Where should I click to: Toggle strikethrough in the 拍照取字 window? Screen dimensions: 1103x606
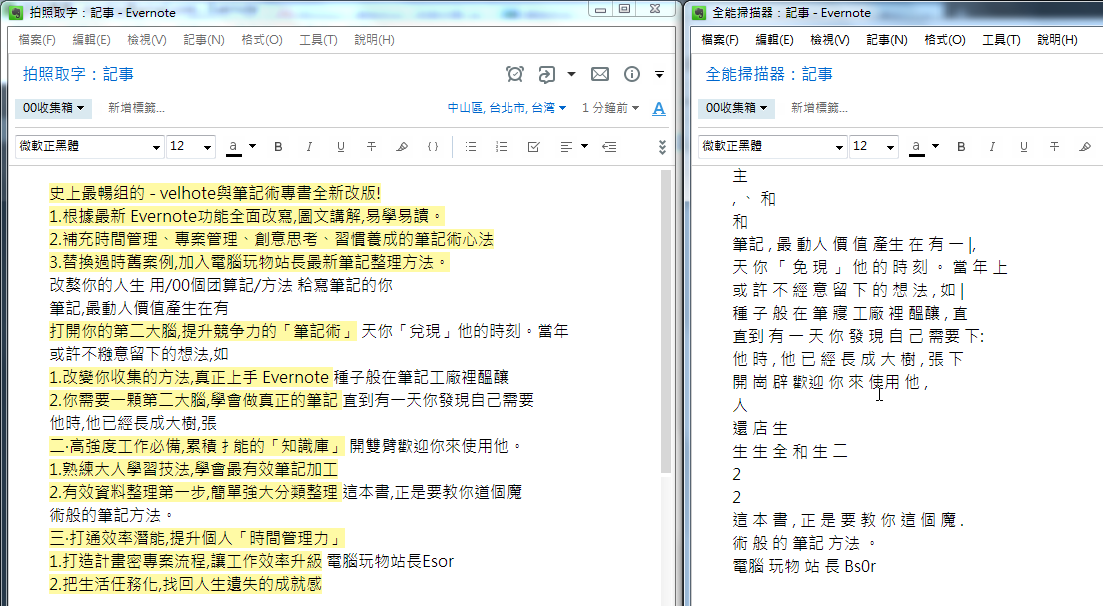371,146
